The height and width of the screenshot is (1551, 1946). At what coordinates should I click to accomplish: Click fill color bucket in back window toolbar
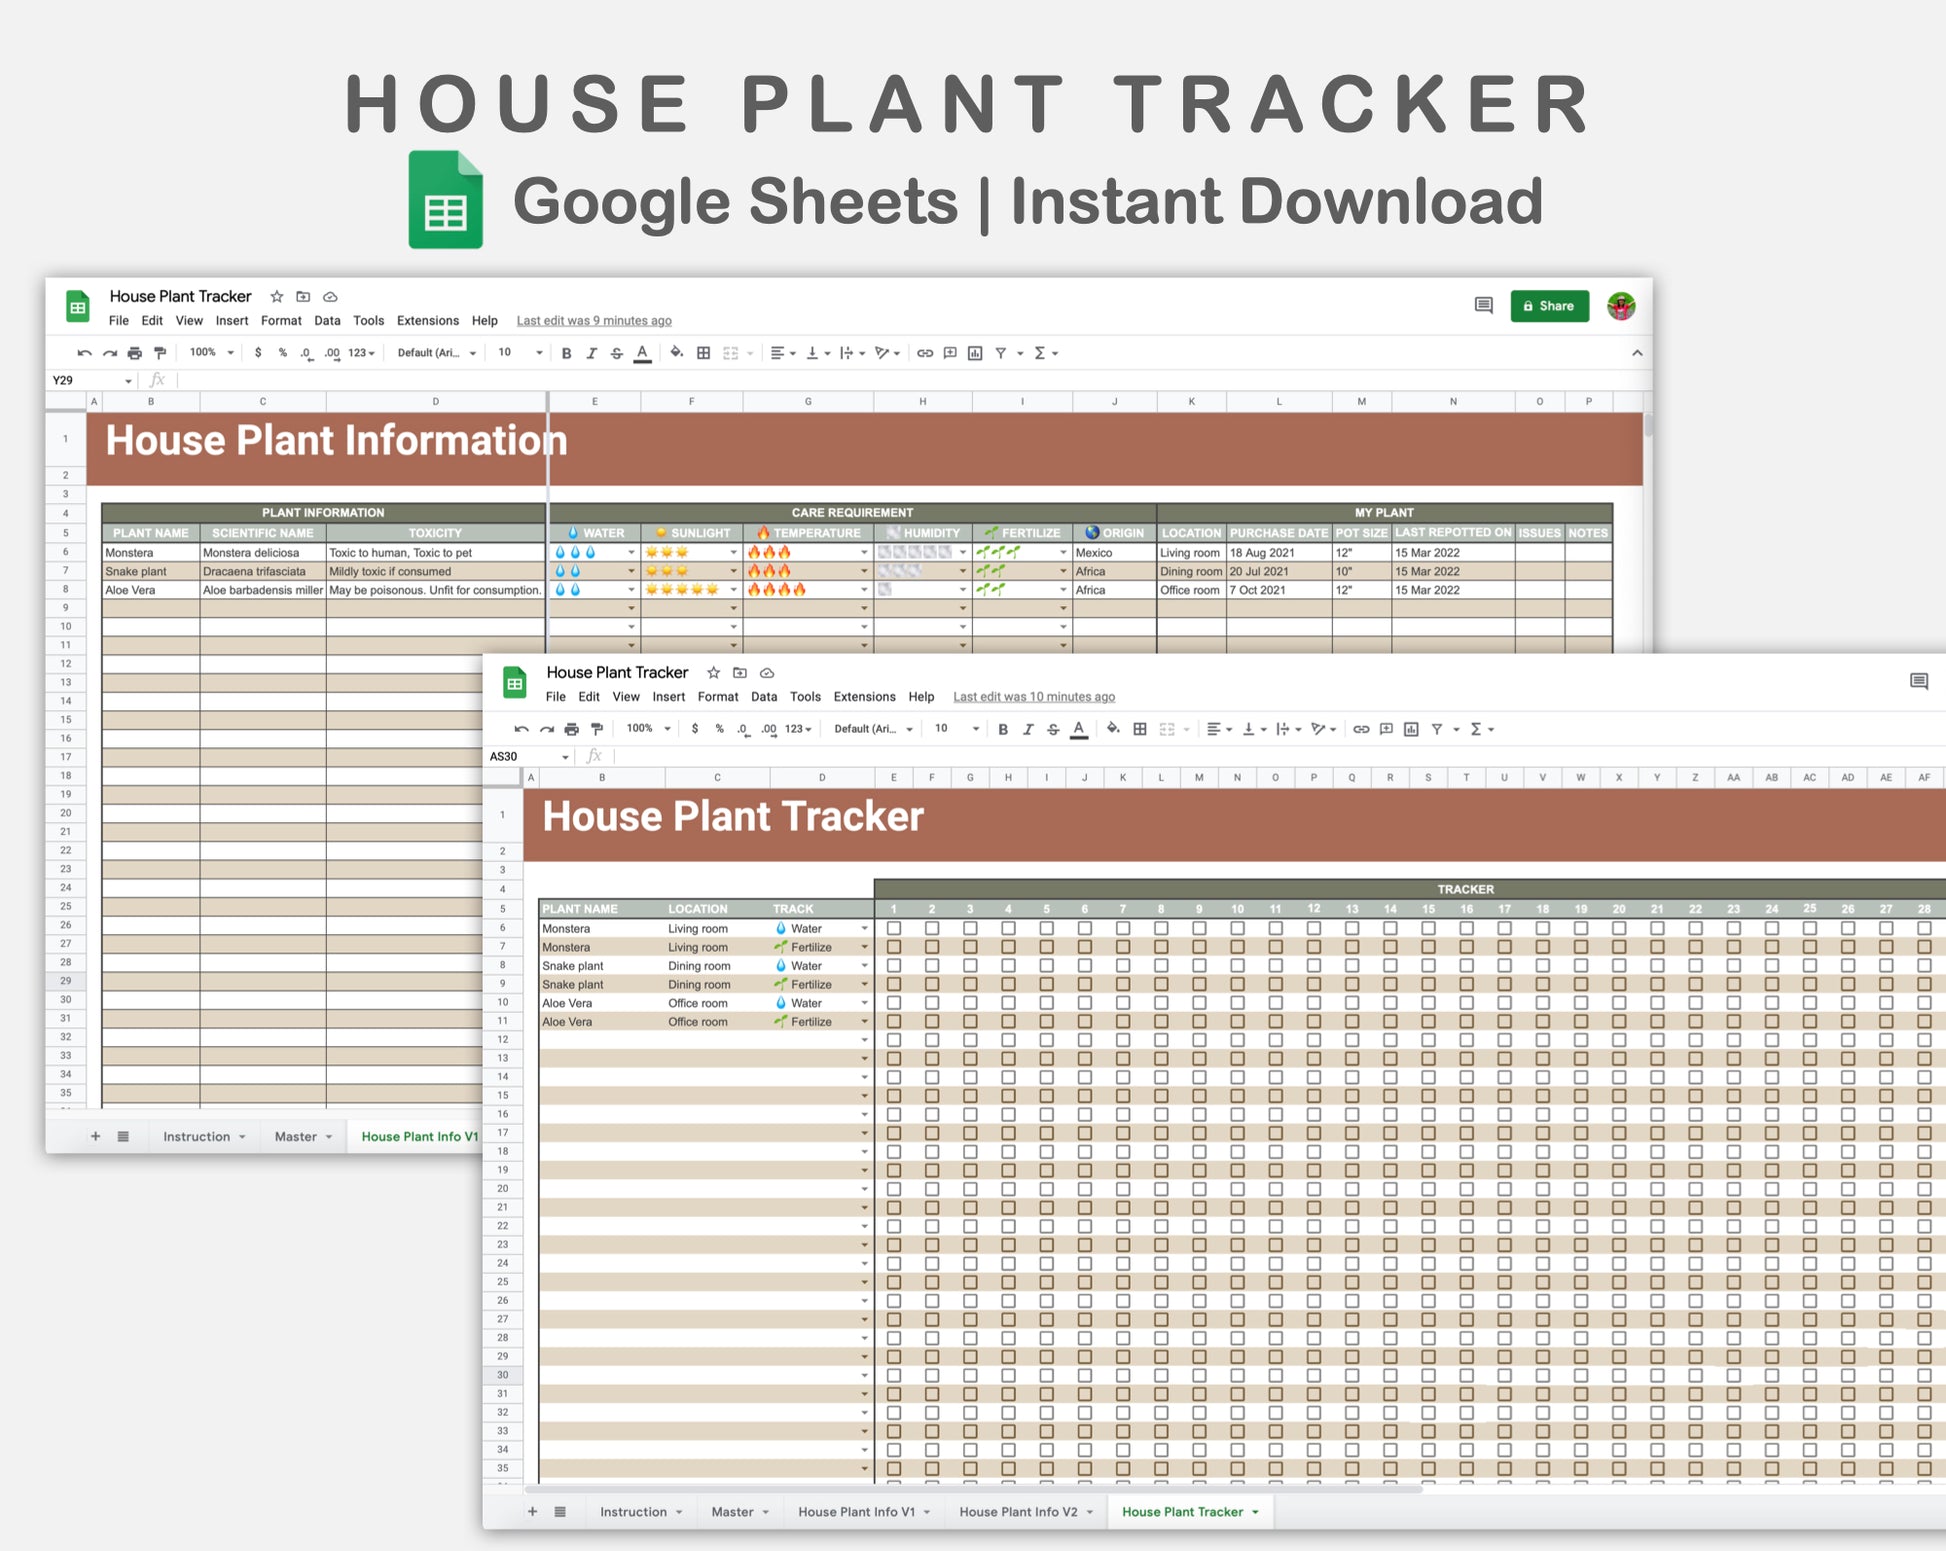click(x=677, y=353)
